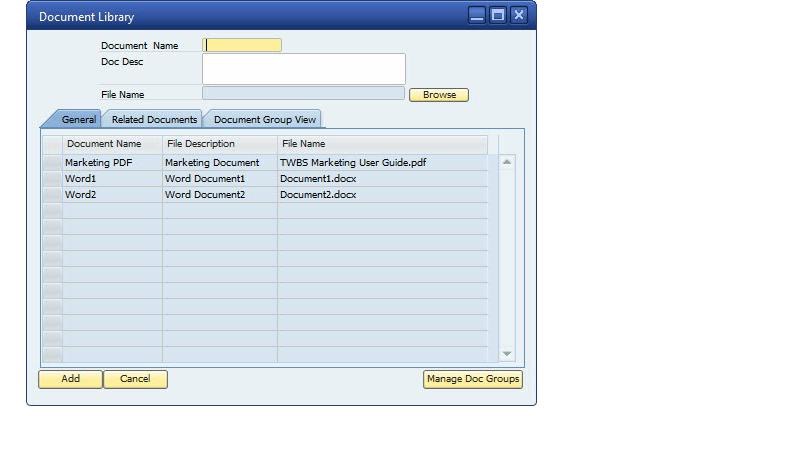This screenshot has height=449, width=787.
Task: Open Manage Doc Groups
Action: (473, 379)
